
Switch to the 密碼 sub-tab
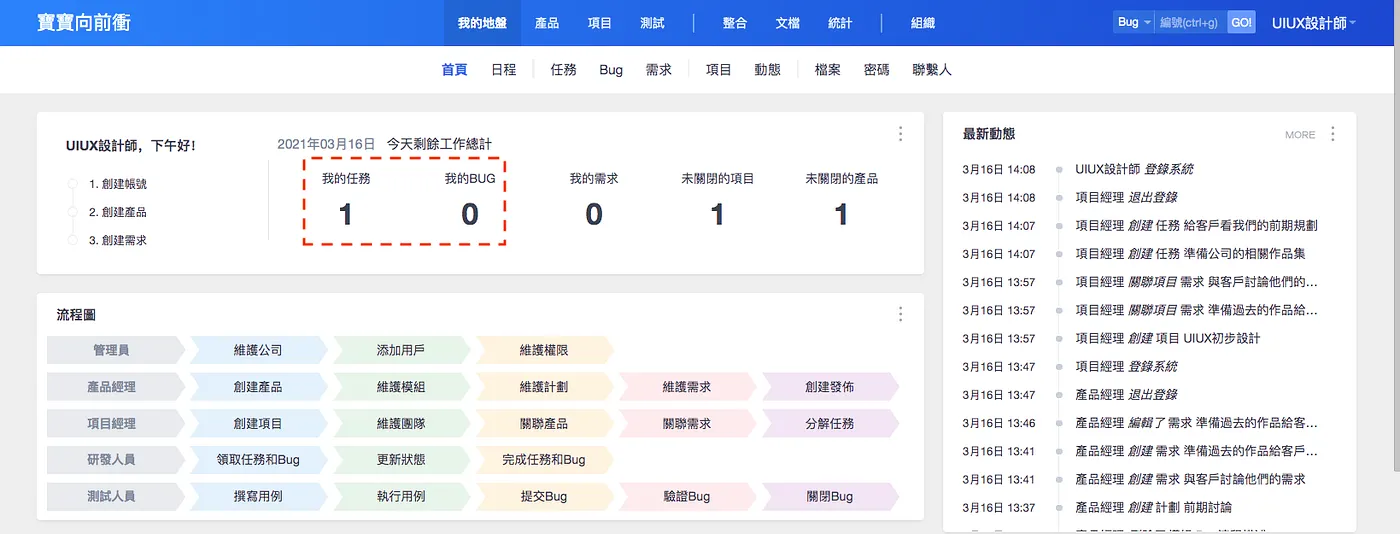(877, 70)
